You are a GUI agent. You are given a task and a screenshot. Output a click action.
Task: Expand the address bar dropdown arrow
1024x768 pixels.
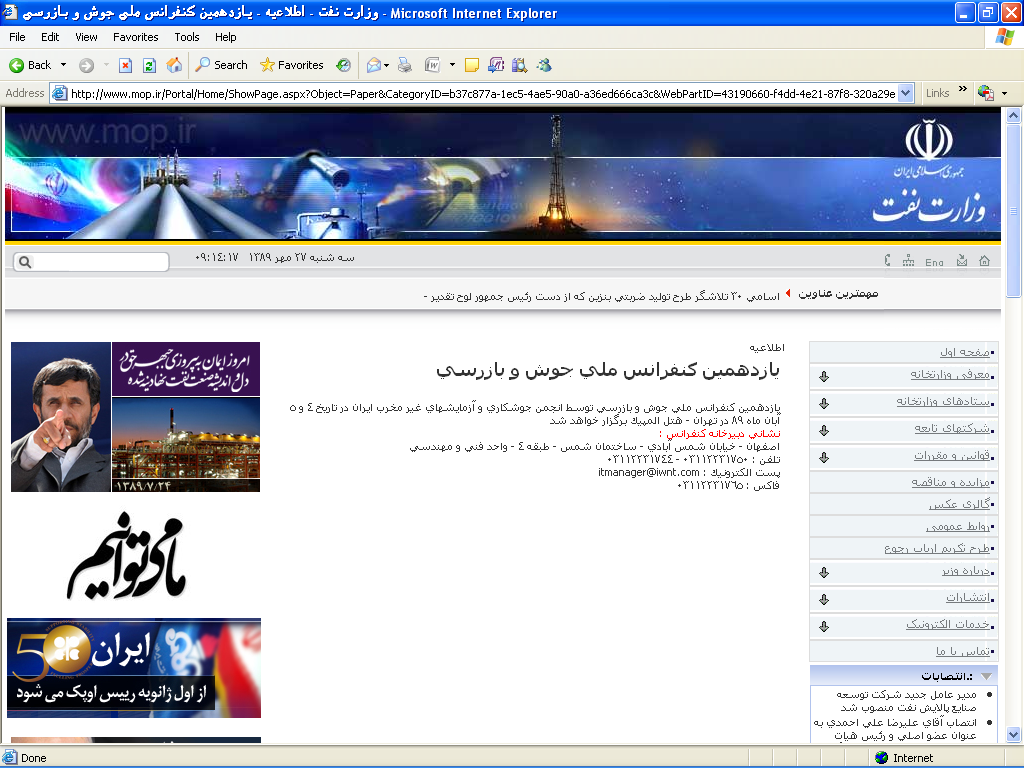[x=905, y=93]
